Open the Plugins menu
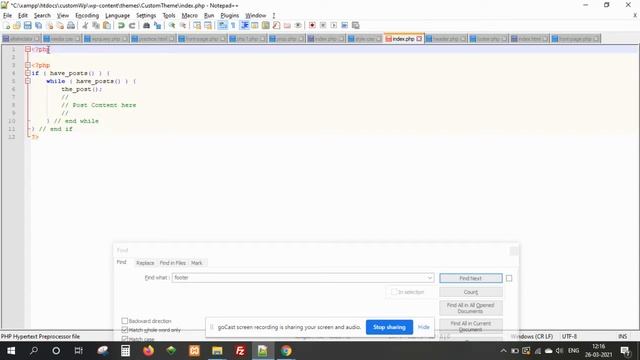Viewport: 640px width, 360px height. click(229, 16)
